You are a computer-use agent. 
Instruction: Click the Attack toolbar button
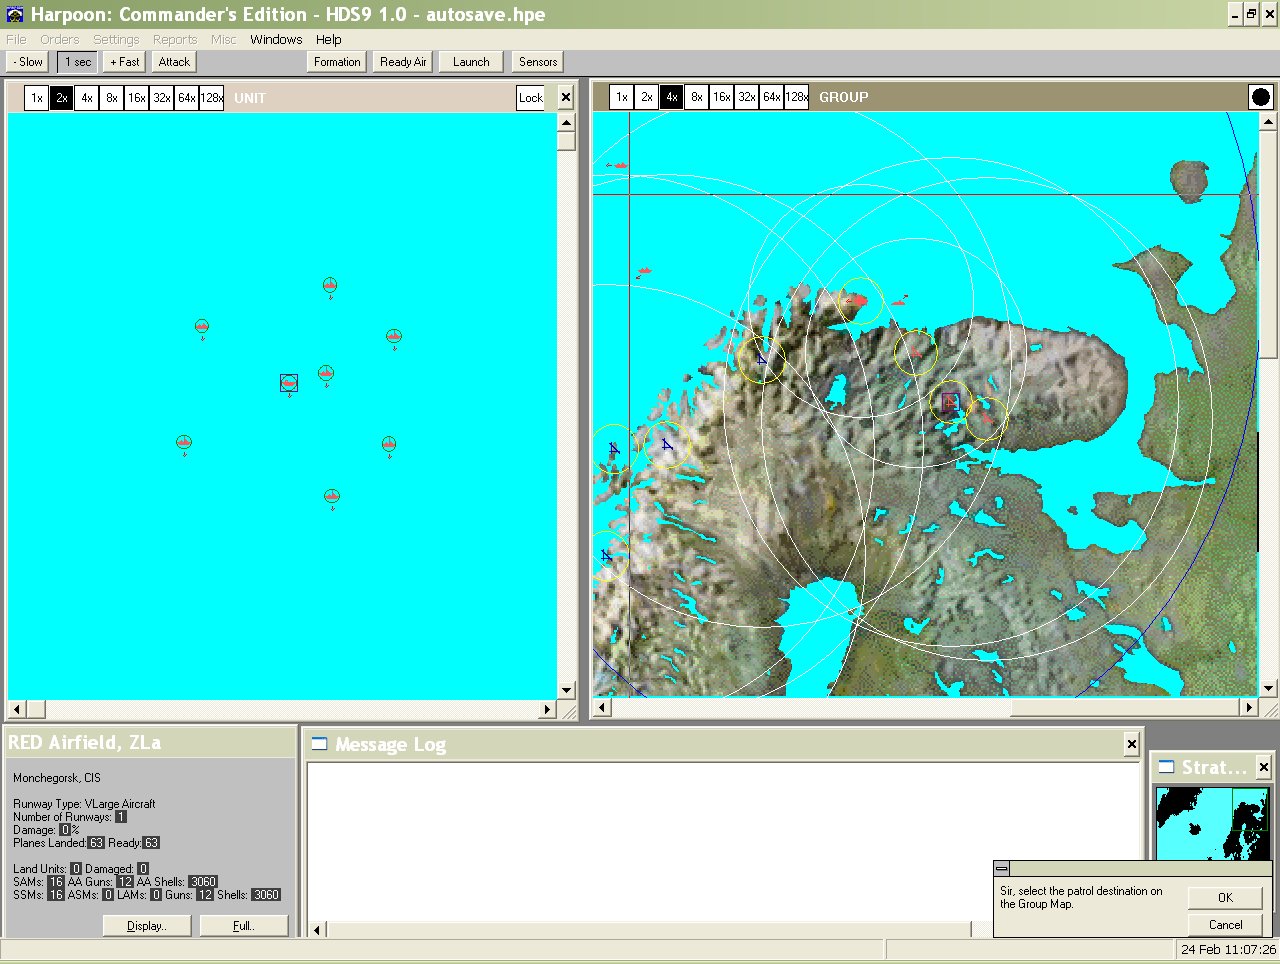coord(174,62)
